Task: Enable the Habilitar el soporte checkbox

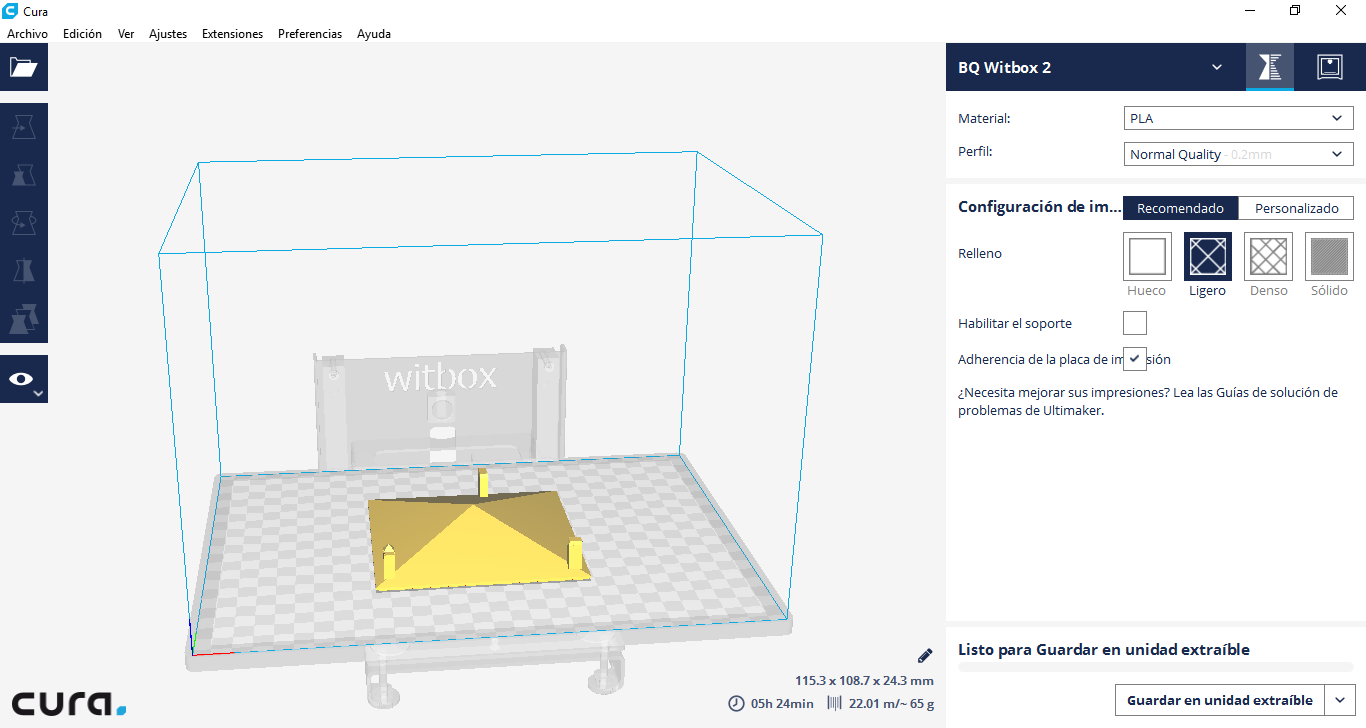Action: pyautogui.click(x=1135, y=323)
